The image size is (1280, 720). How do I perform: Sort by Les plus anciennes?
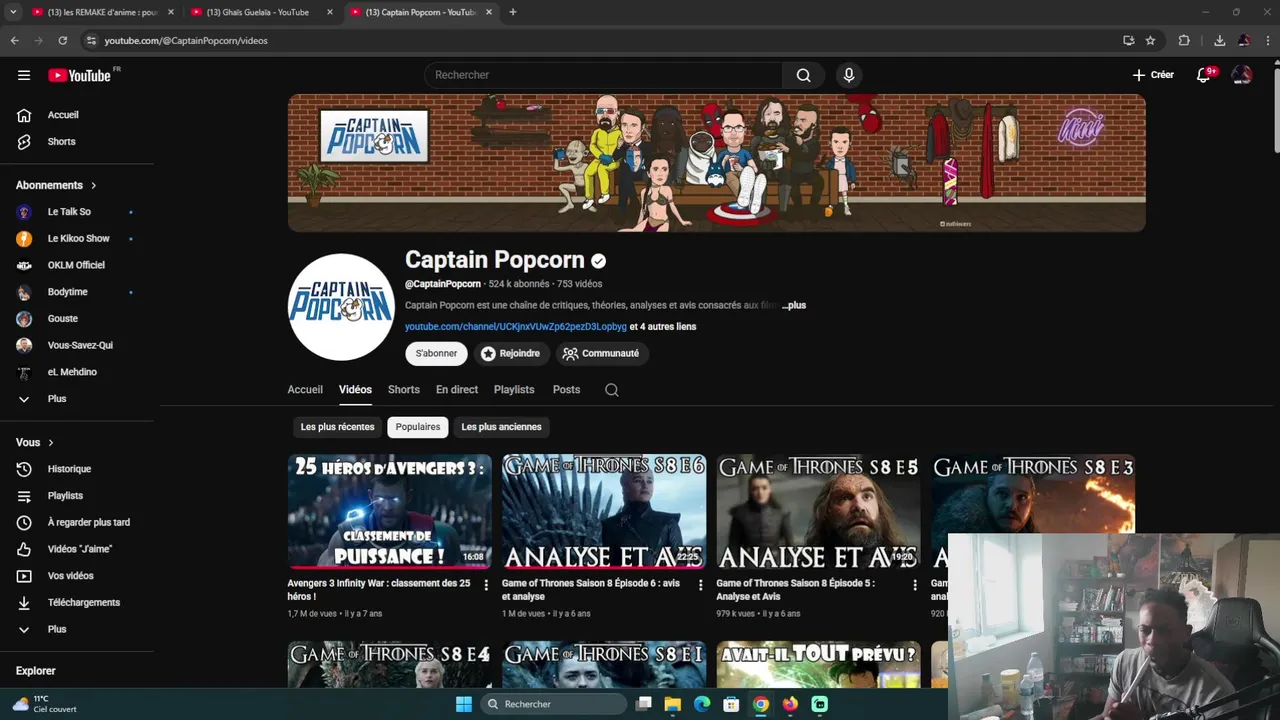coord(501,427)
